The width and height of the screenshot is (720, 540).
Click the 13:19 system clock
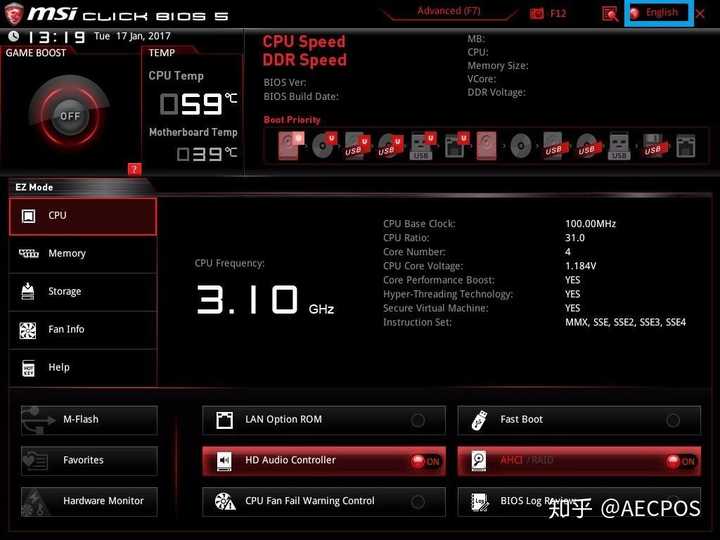[x=56, y=37]
